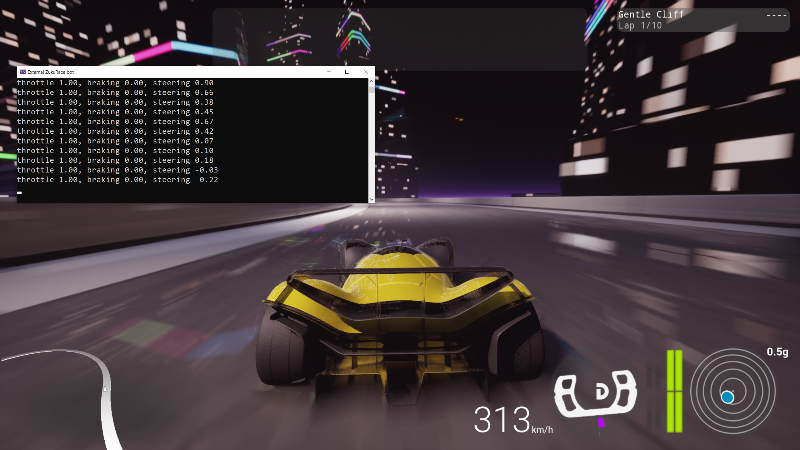Click the console window's title bar icon
The height and width of the screenshot is (450, 800).
22,72
